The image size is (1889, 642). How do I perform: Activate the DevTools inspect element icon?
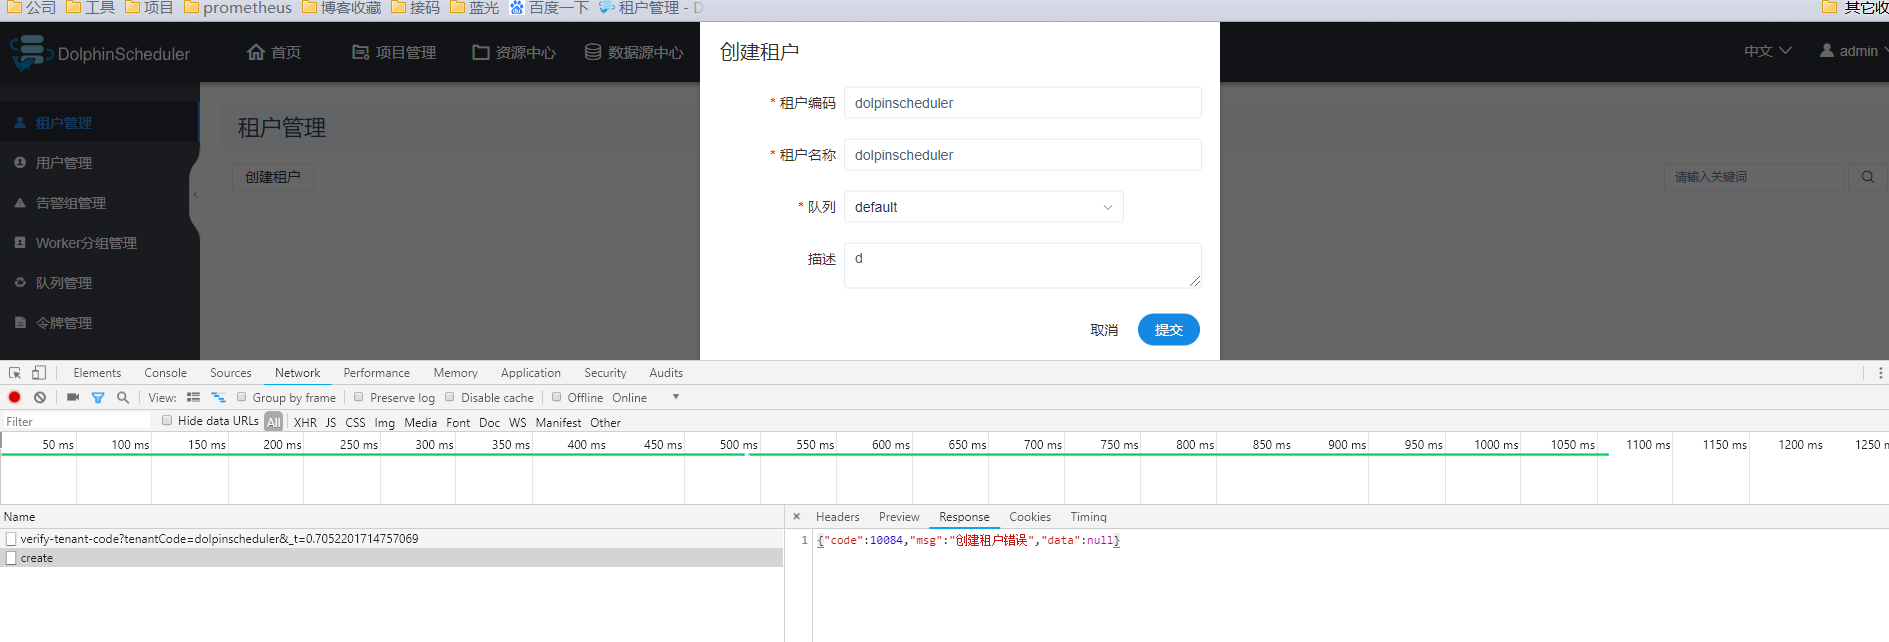coord(15,373)
